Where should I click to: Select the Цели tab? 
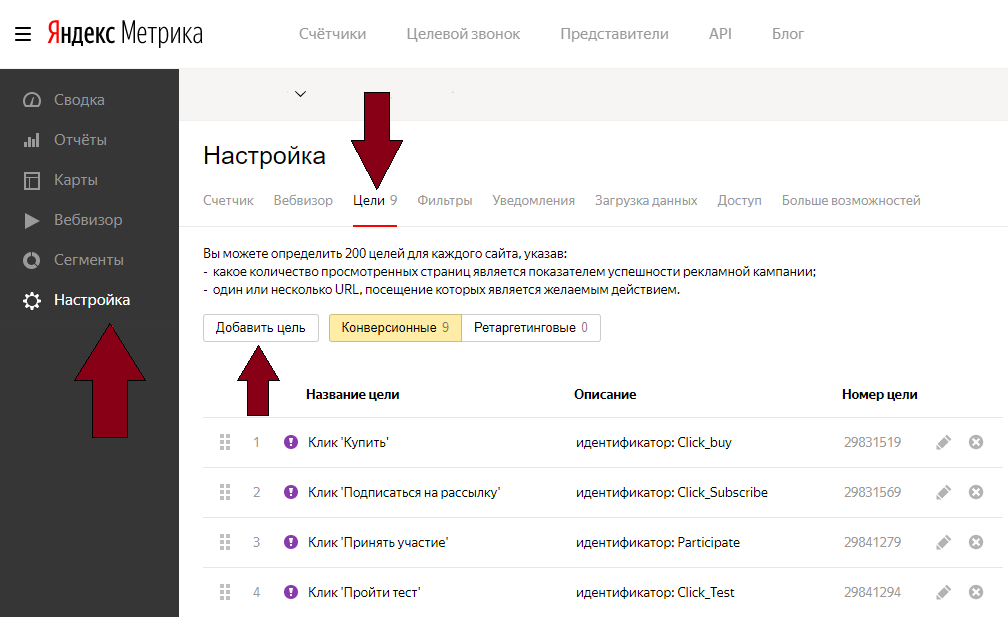[375, 201]
